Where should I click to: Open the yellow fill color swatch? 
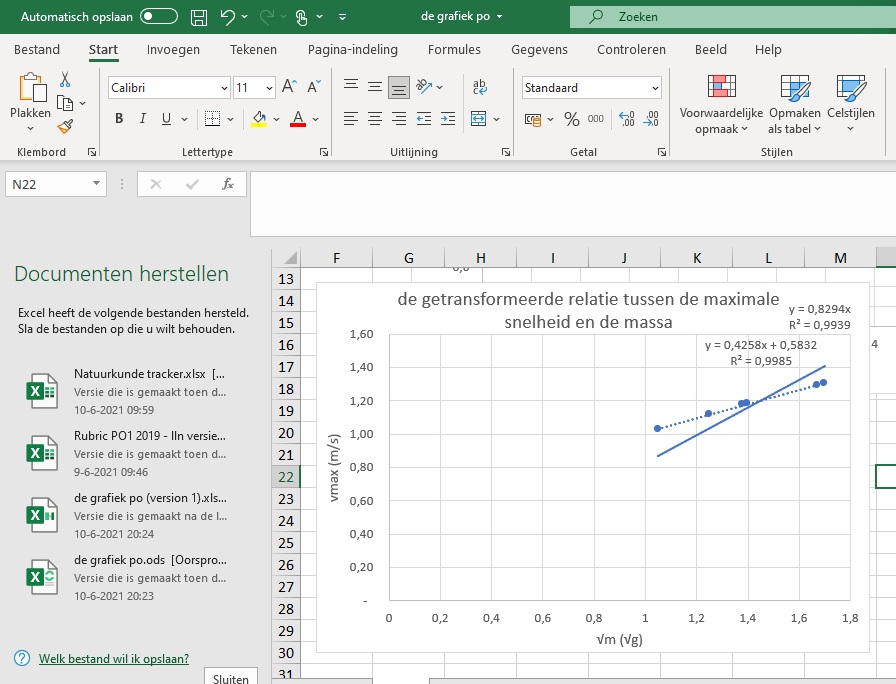click(x=259, y=119)
